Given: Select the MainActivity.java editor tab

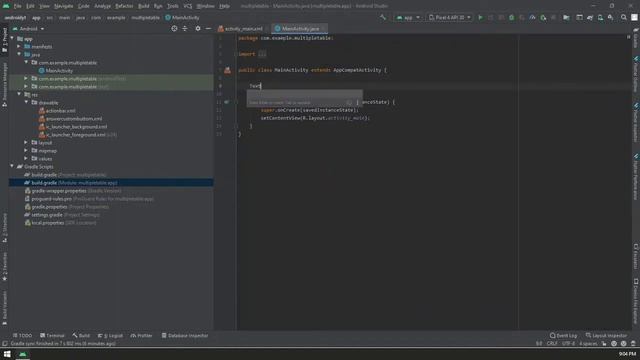Looking at the screenshot, I should click(300, 29).
